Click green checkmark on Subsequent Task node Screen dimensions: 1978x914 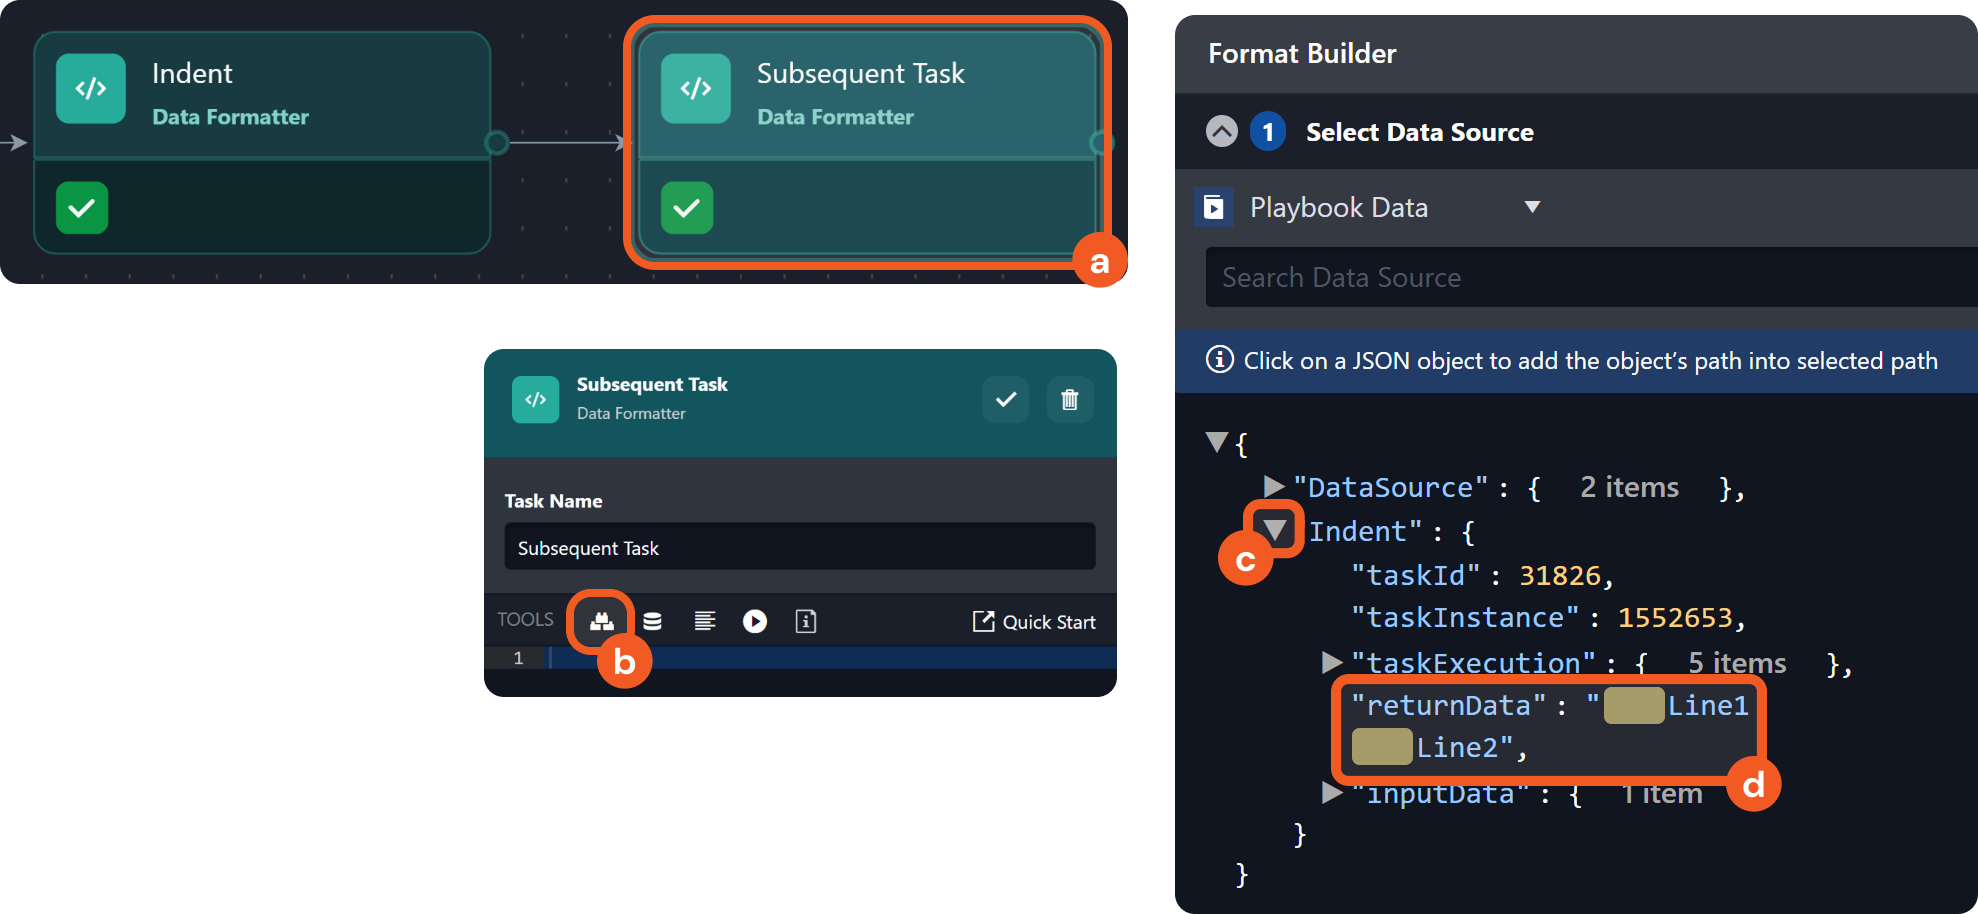(687, 208)
